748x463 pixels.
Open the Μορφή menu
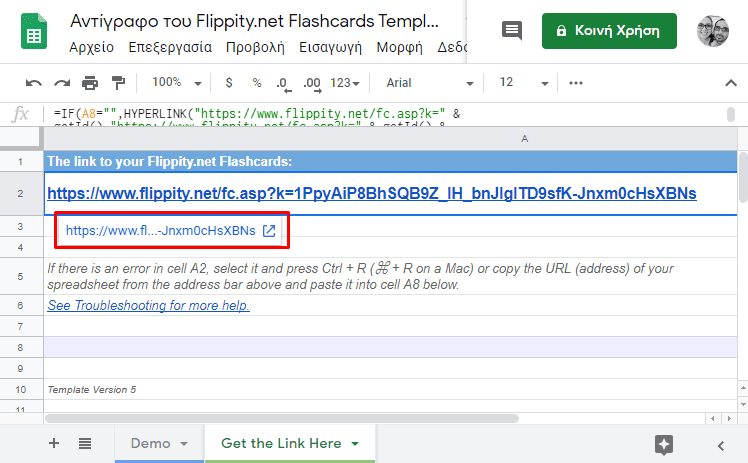click(399, 47)
